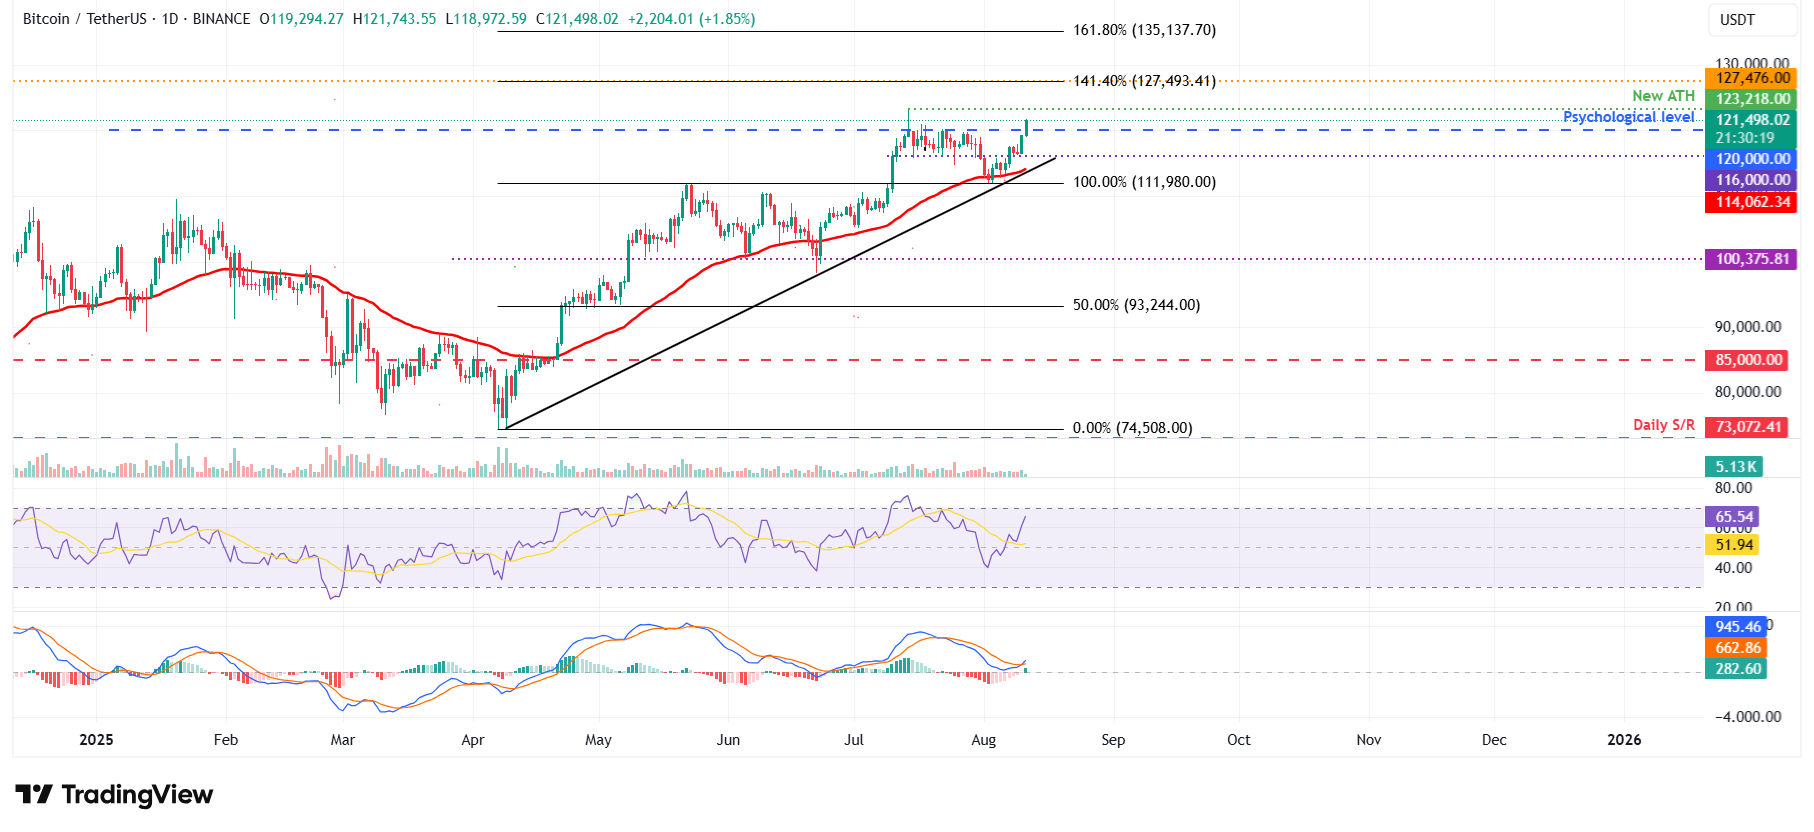This screenshot has height=832, width=1814.
Task: Open the USDT currency selector
Action: pyautogui.click(x=1737, y=20)
